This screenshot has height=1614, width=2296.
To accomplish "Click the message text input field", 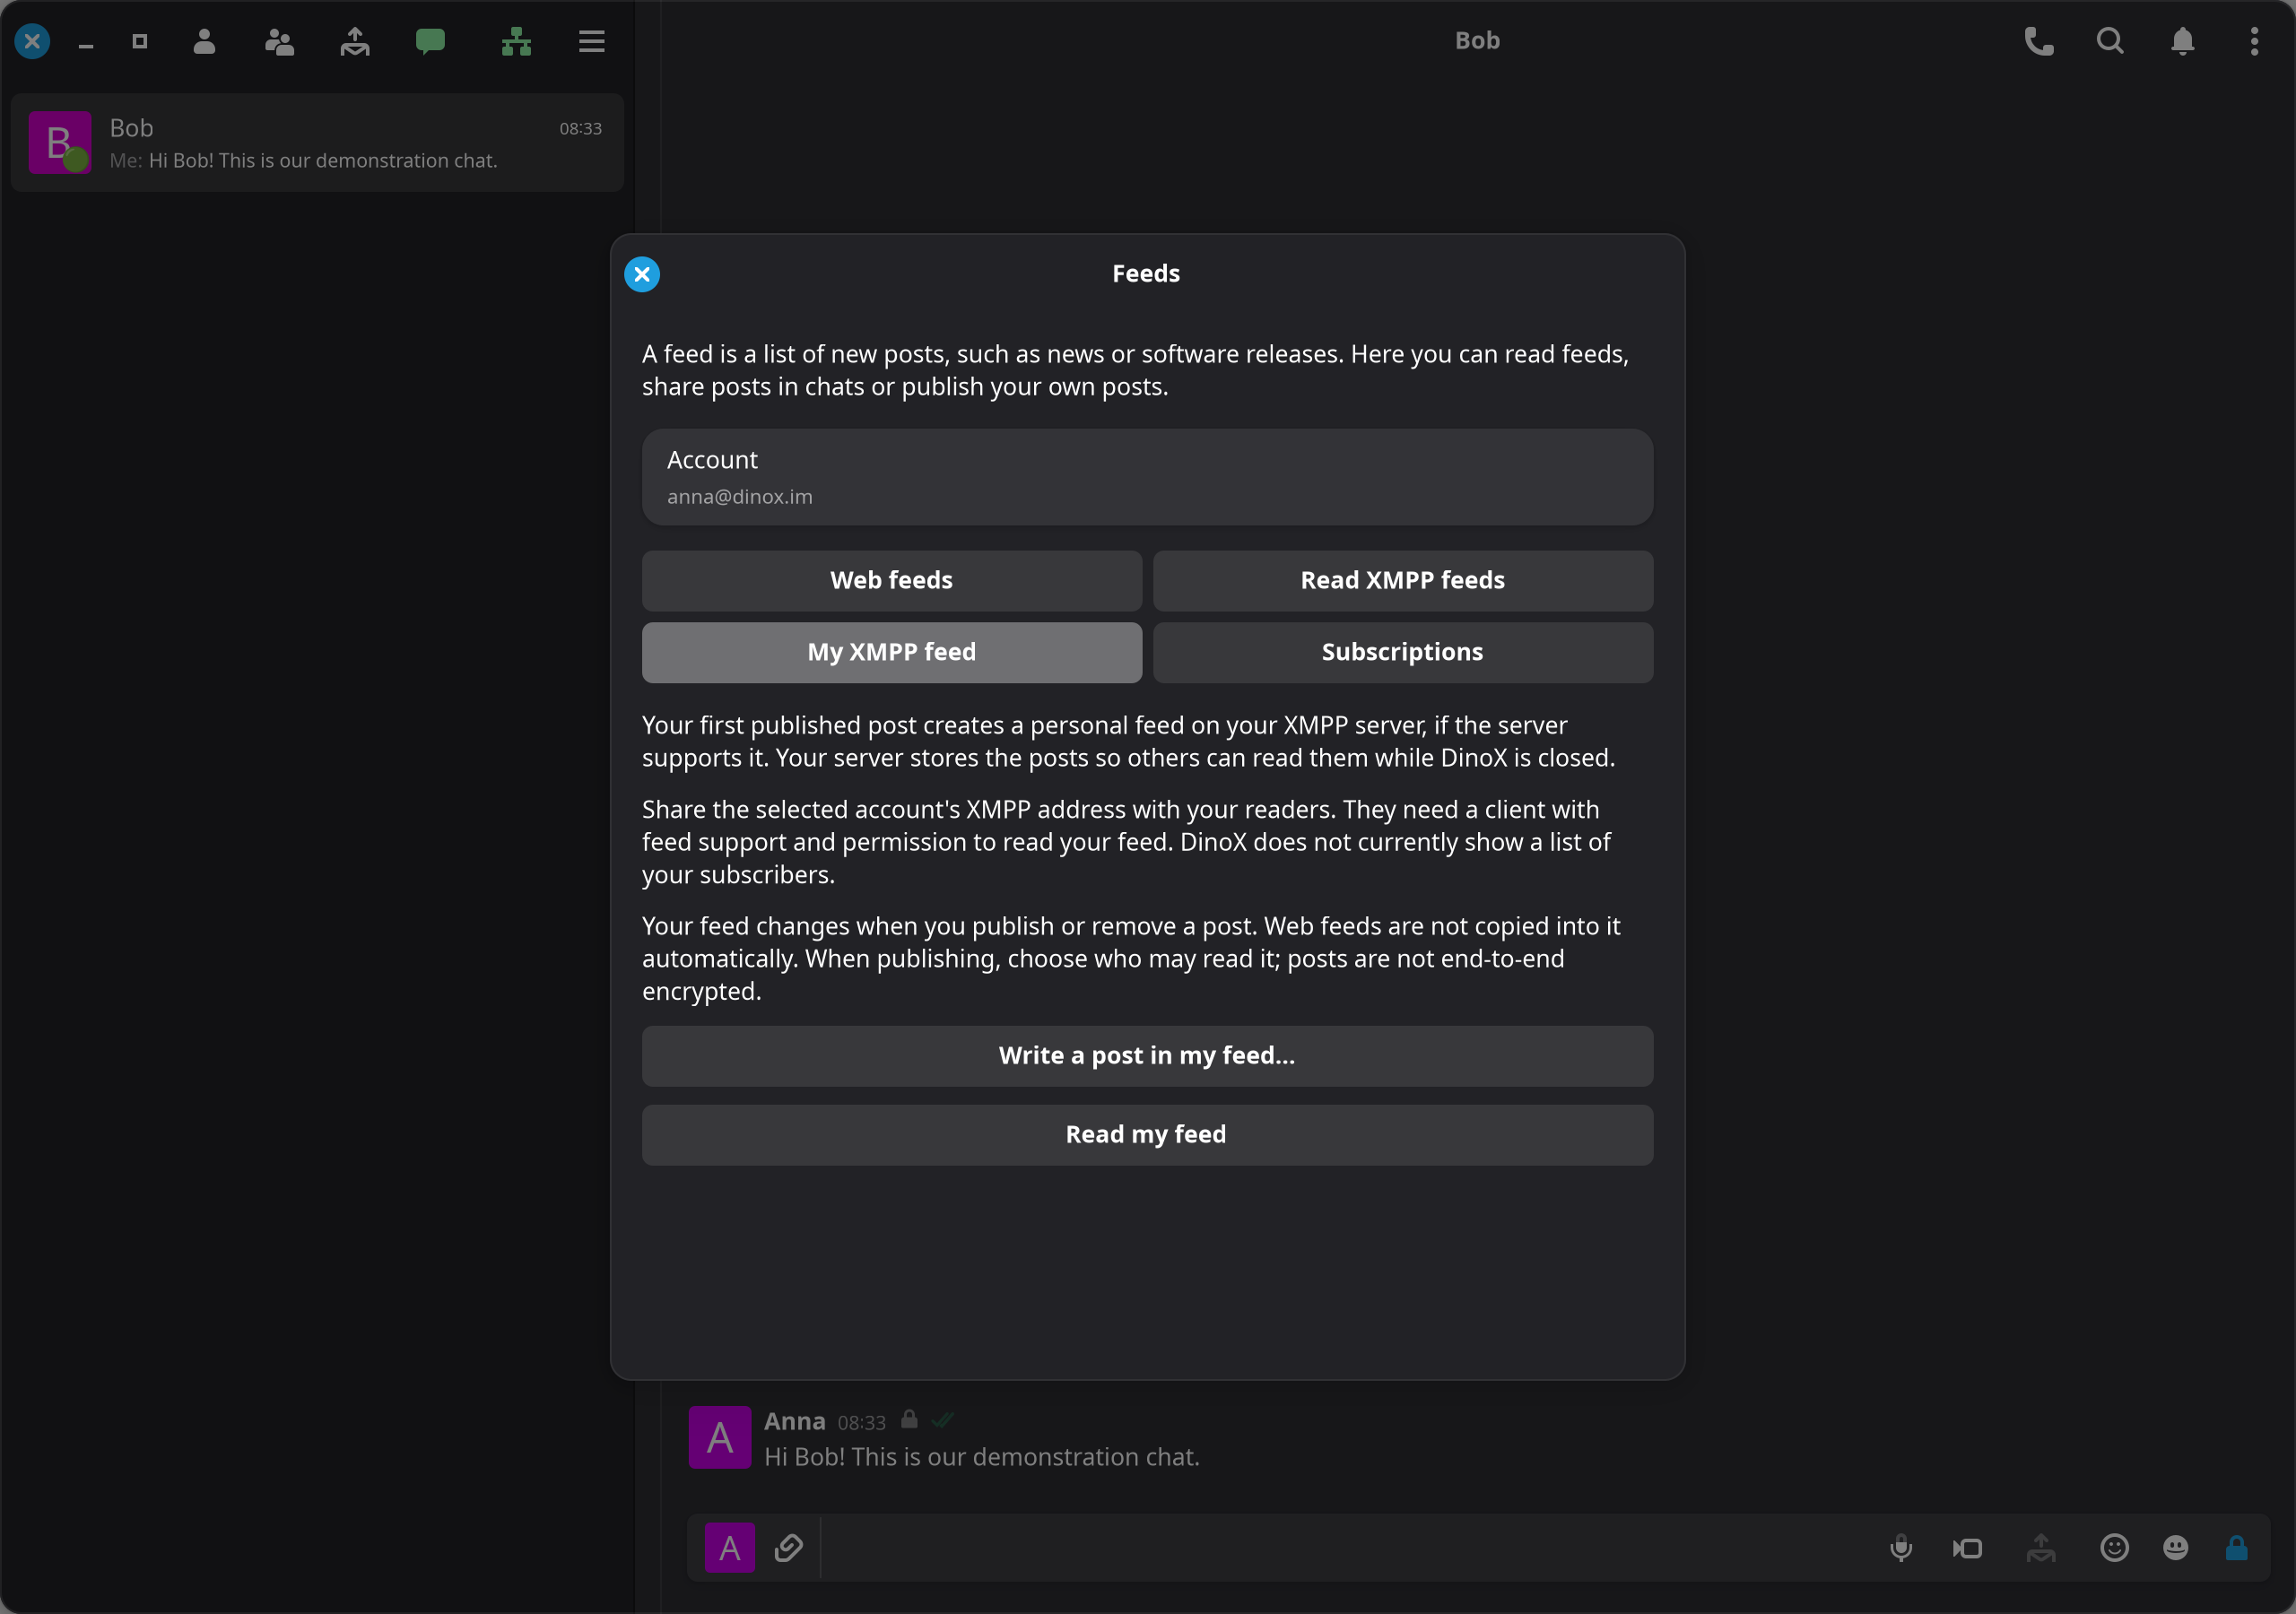I will point(1347,1548).
